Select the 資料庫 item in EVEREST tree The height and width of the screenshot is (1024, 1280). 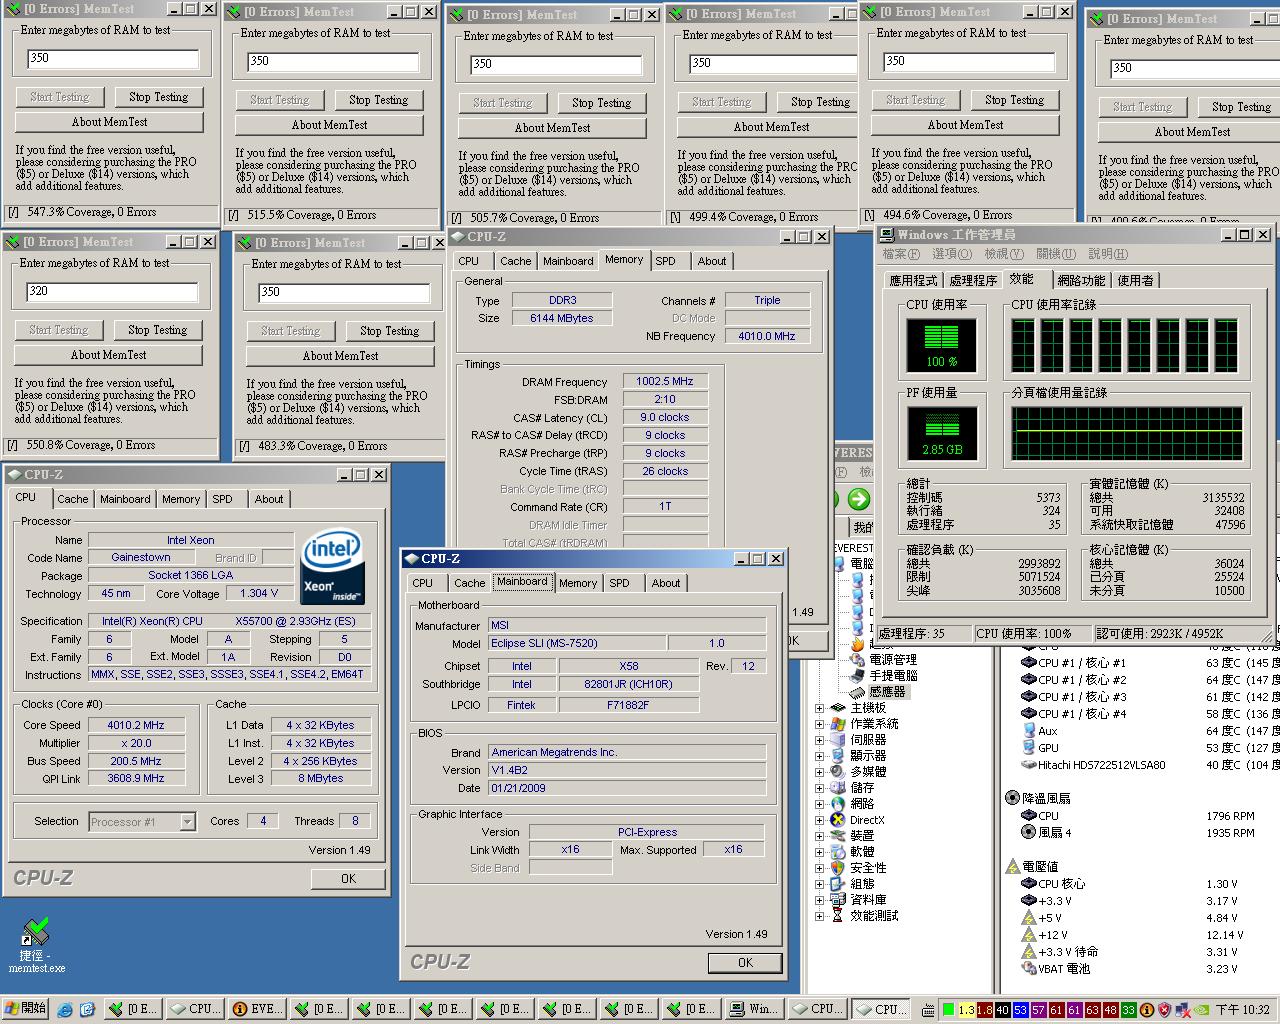tap(868, 900)
